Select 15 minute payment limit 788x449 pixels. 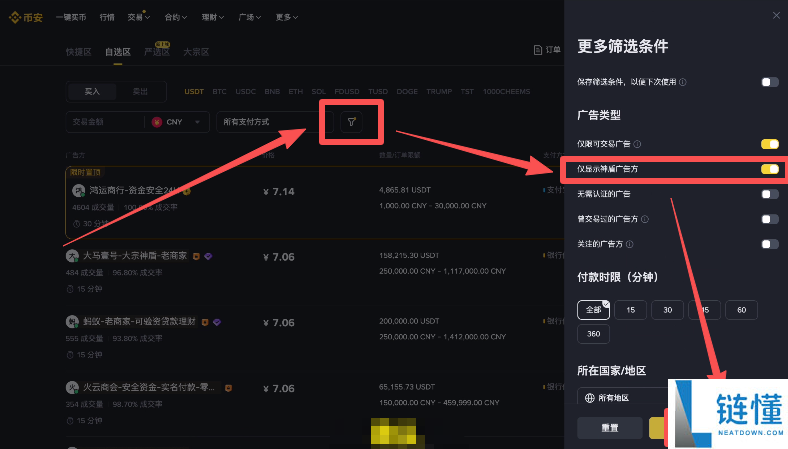[x=631, y=310]
